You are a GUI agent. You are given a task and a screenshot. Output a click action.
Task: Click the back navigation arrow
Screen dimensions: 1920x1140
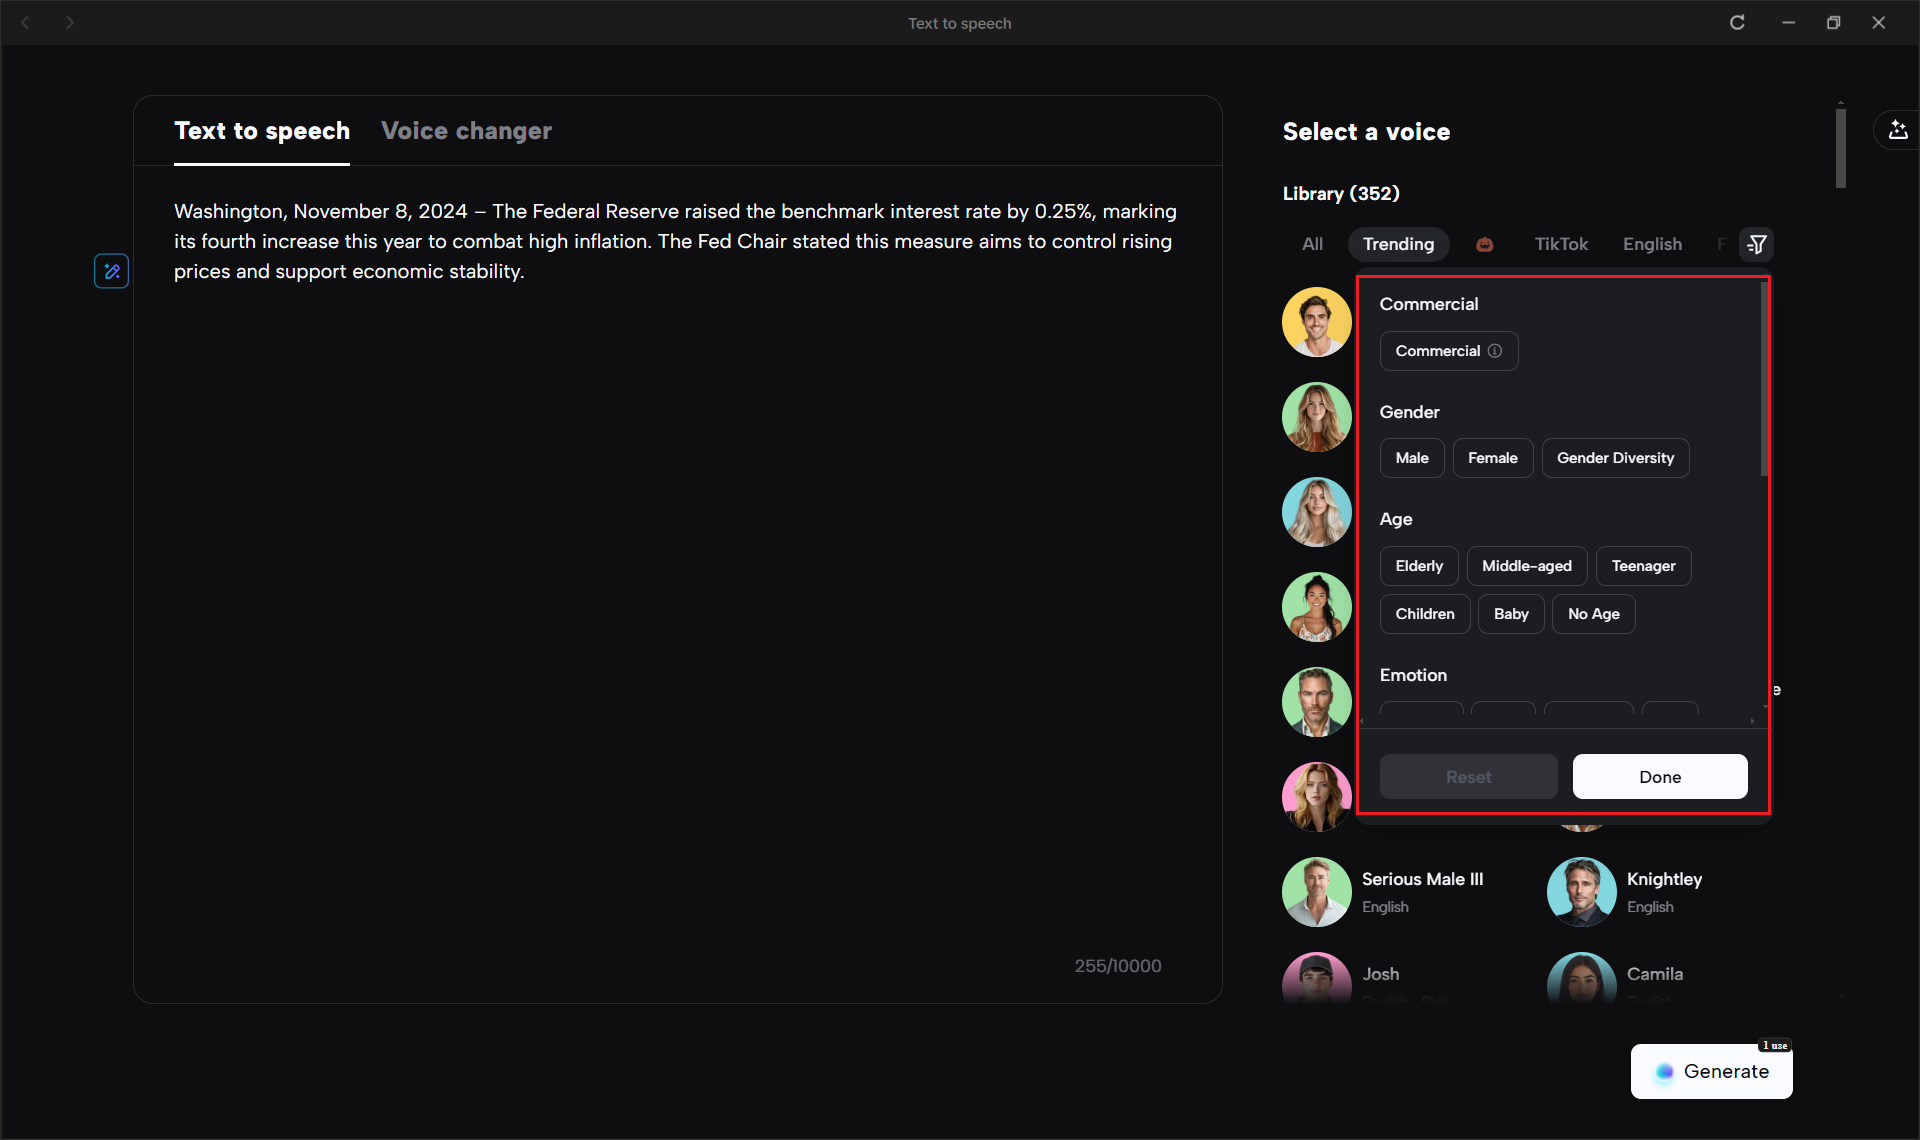[x=26, y=22]
